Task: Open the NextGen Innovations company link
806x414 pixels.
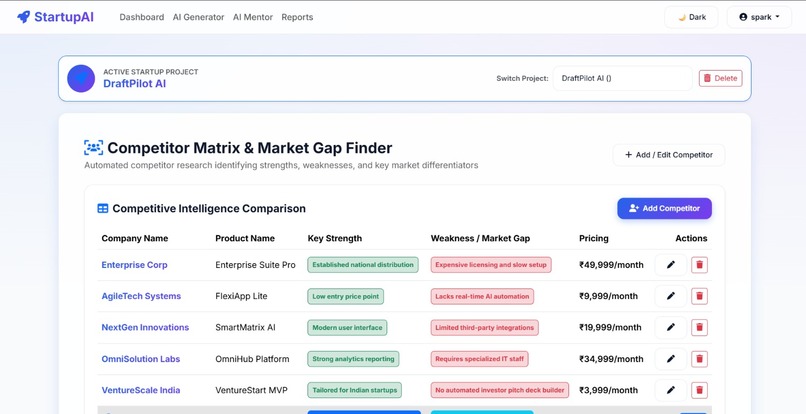Action: pos(145,328)
